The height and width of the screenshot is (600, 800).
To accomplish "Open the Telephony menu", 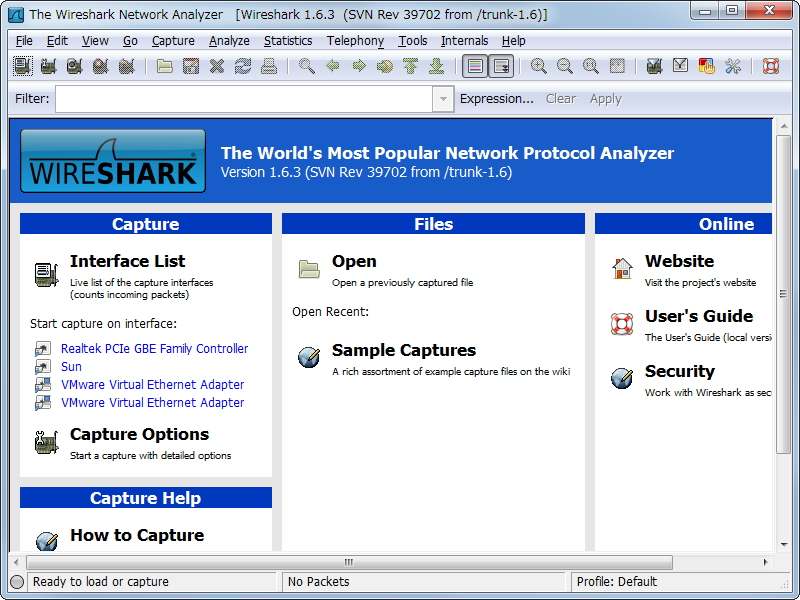I will coord(355,41).
